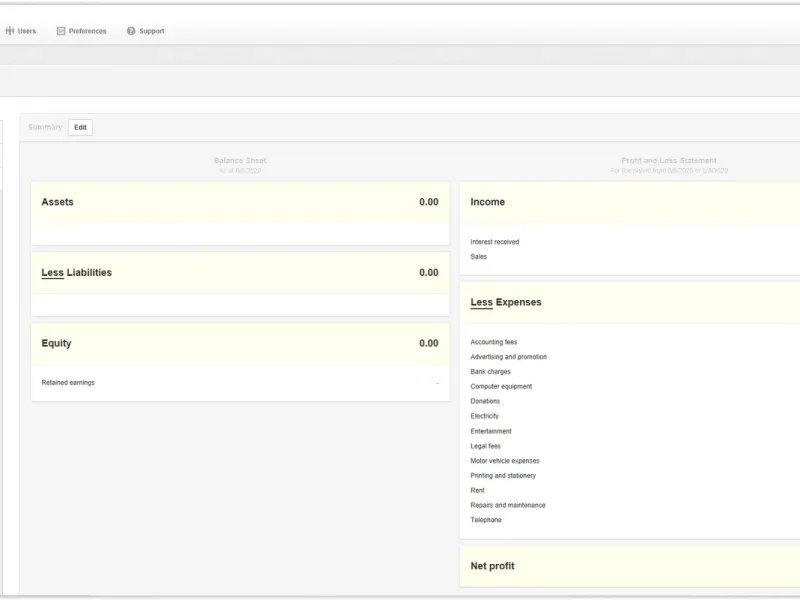
Task: Click the Edit button beside Summary
Action: [x=80, y=127]
